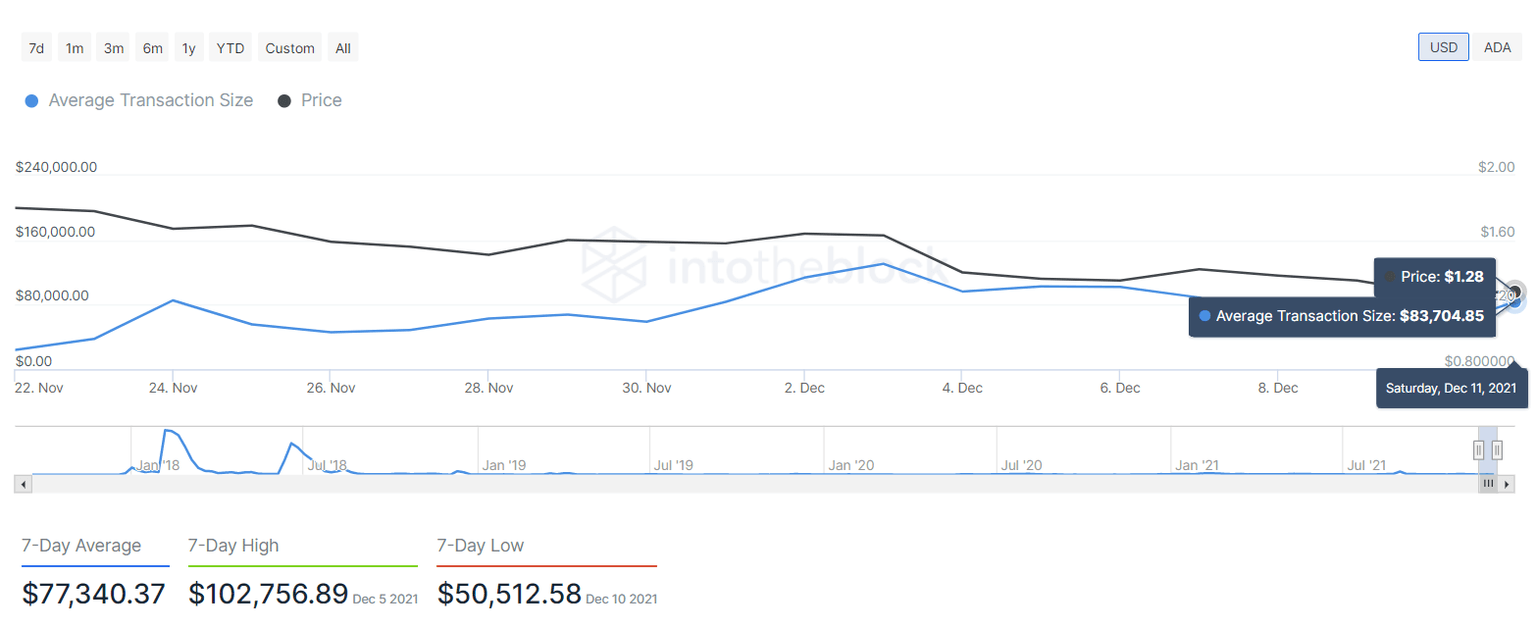Select the YTD range button
The image size is (1536, 640).
pos(231,48)
